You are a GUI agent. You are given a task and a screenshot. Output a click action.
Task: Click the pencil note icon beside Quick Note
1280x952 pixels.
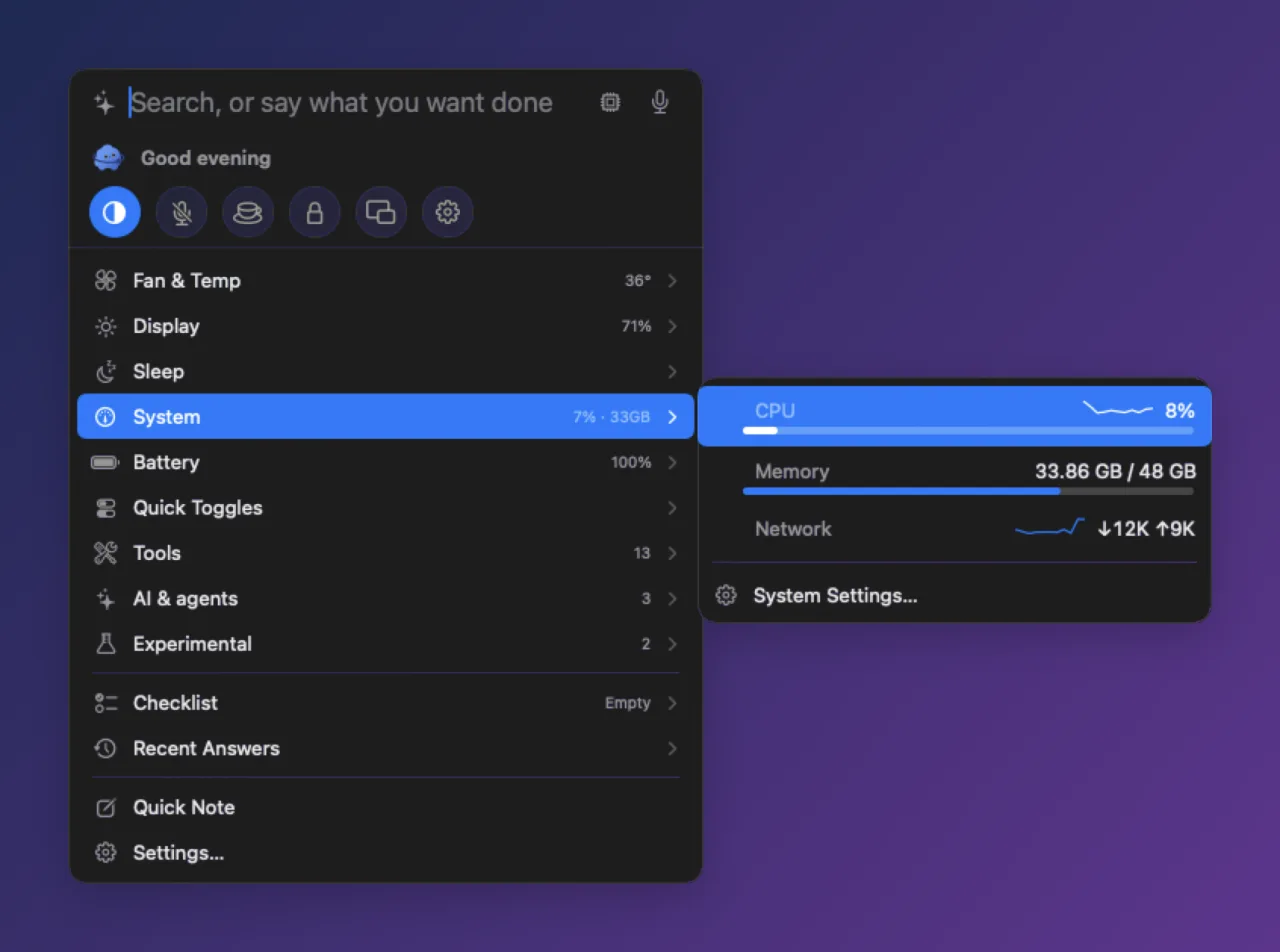coord(106,808)
